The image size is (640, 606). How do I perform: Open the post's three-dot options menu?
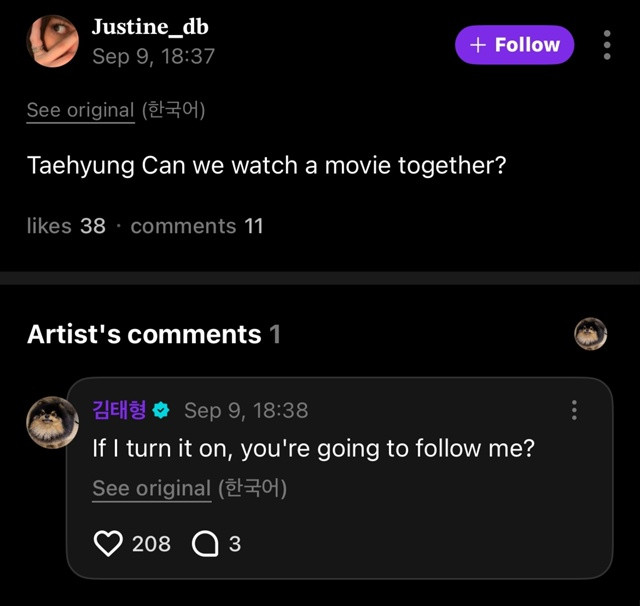607,45
